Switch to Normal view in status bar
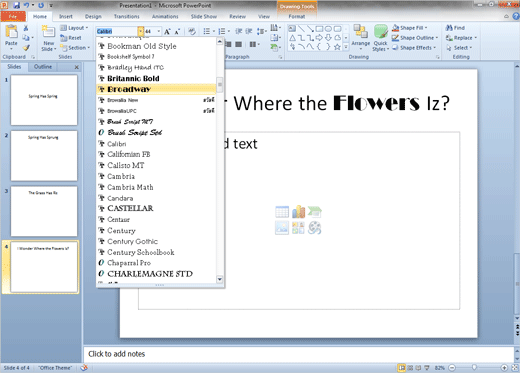520x373 pixels. coord(402,368)
